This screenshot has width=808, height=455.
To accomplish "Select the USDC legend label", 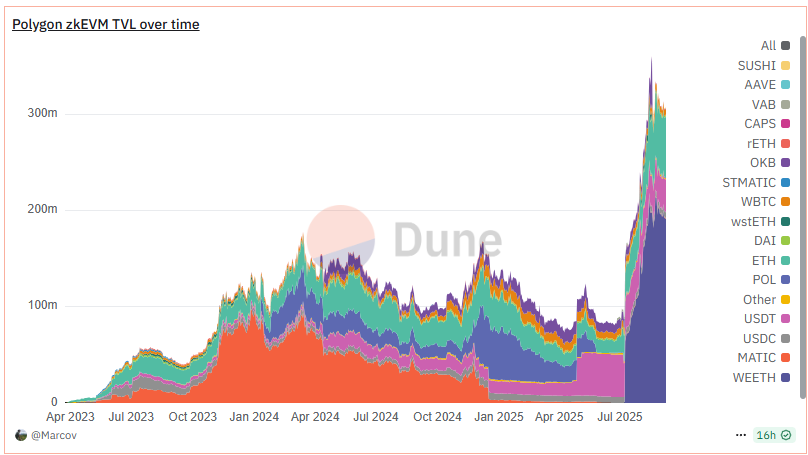I will (x=759, y=339).
